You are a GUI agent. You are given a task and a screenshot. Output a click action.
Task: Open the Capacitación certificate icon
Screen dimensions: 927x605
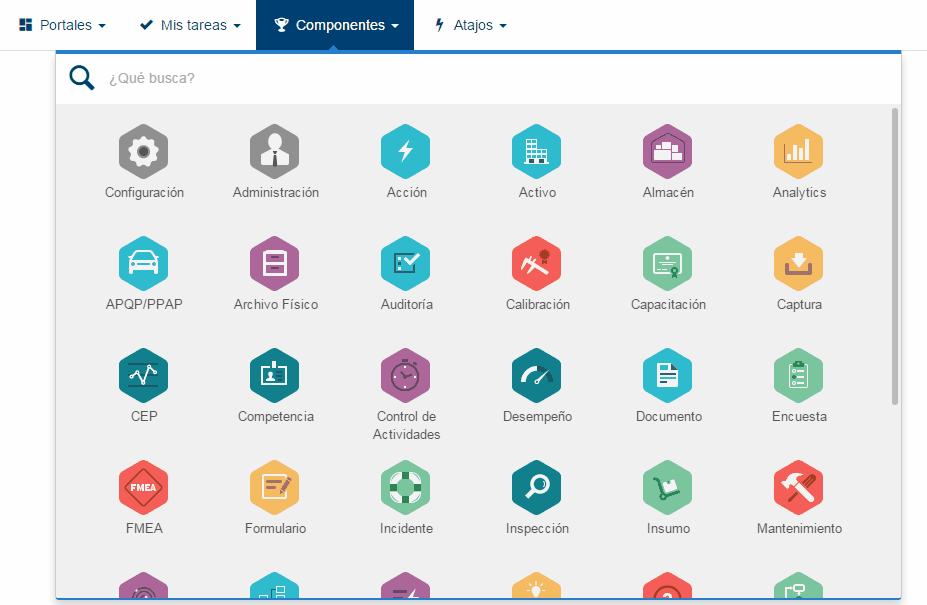coord(667,264)
